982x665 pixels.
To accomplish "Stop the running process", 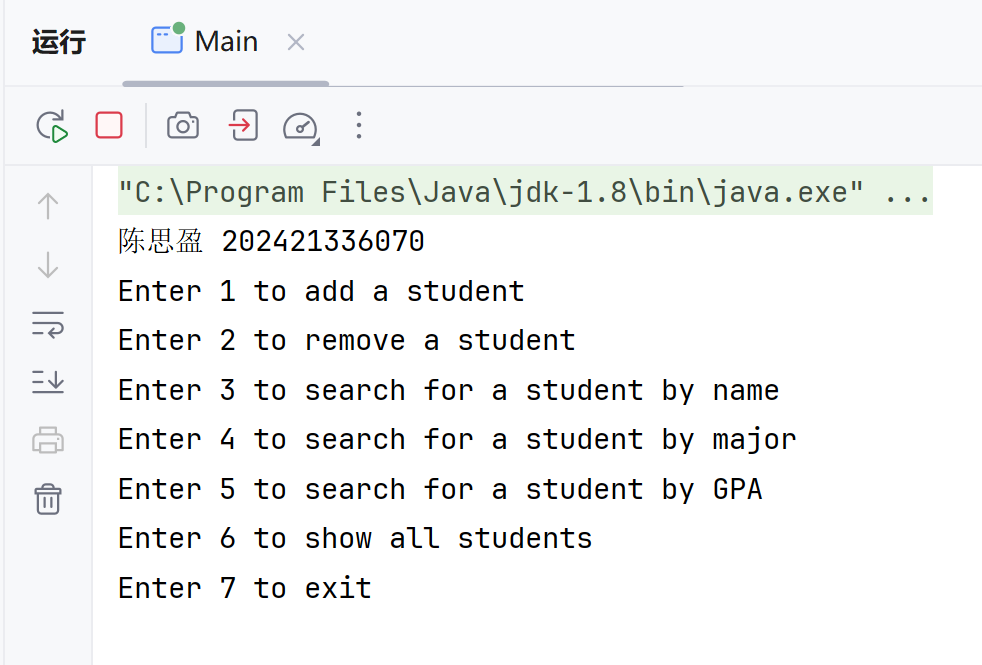I will (109, 126).
